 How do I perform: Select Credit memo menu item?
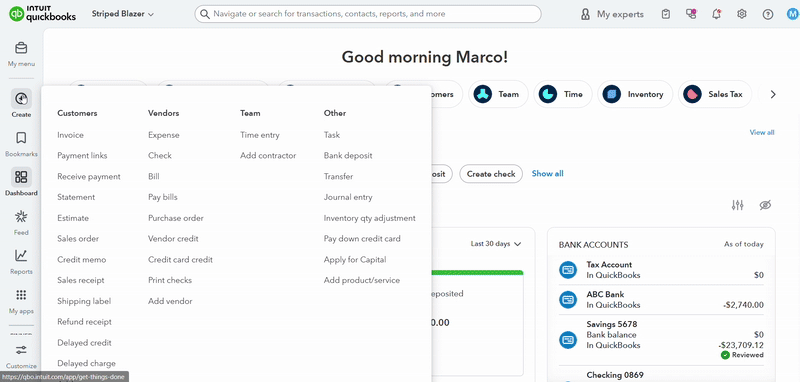[x=82, y=260]
